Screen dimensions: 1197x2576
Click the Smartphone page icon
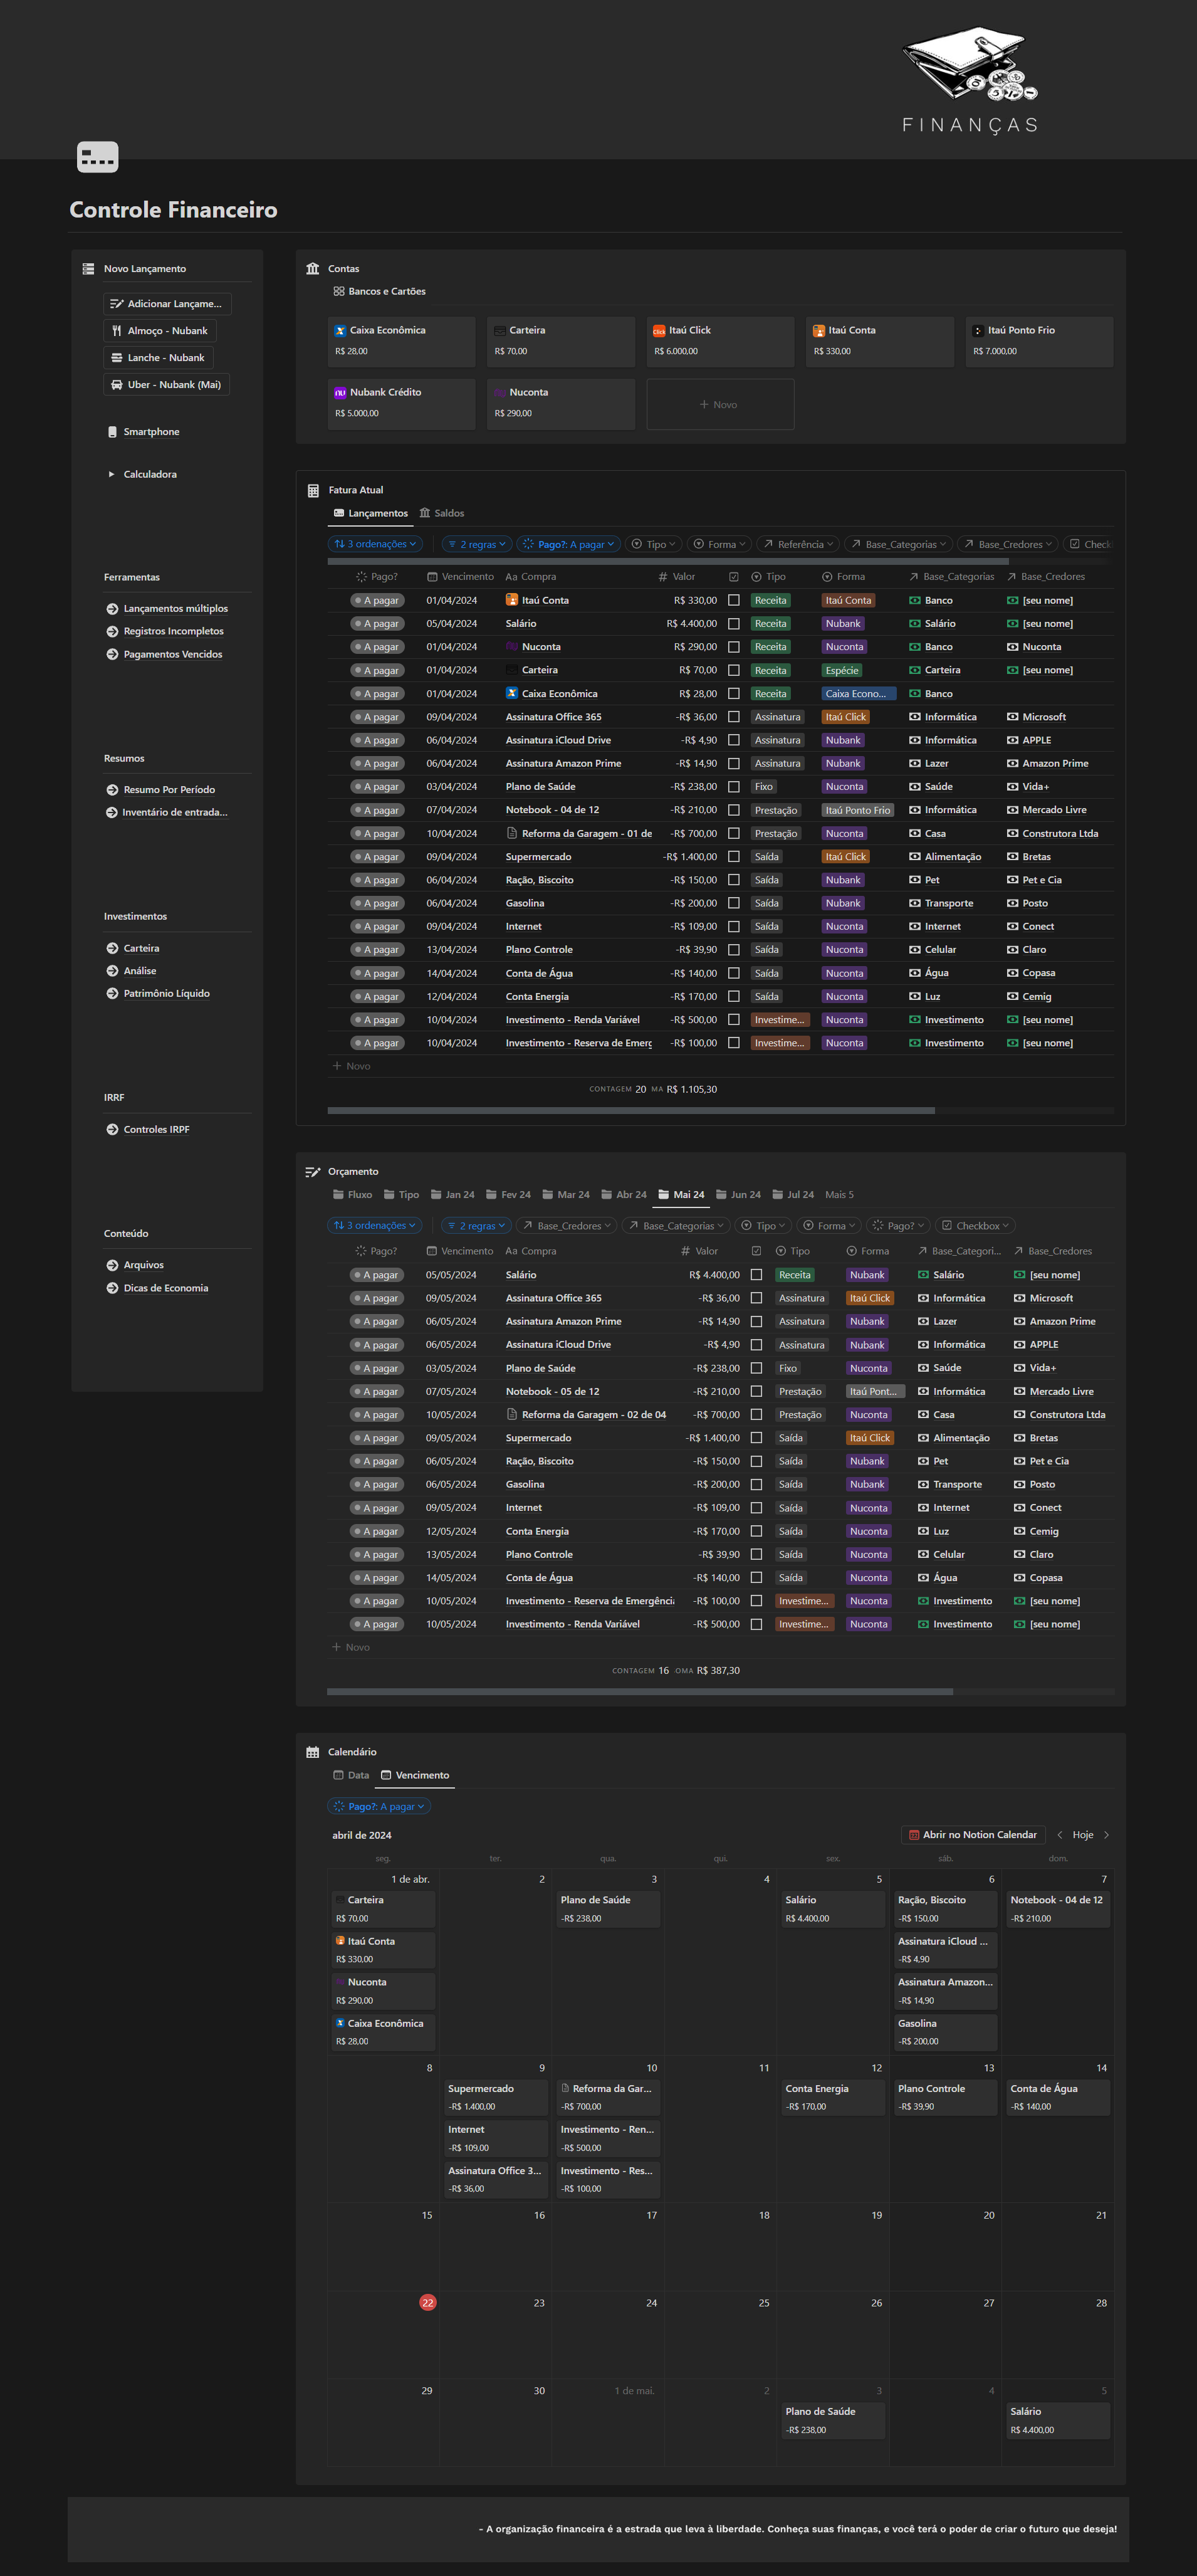tap(112, 432)
